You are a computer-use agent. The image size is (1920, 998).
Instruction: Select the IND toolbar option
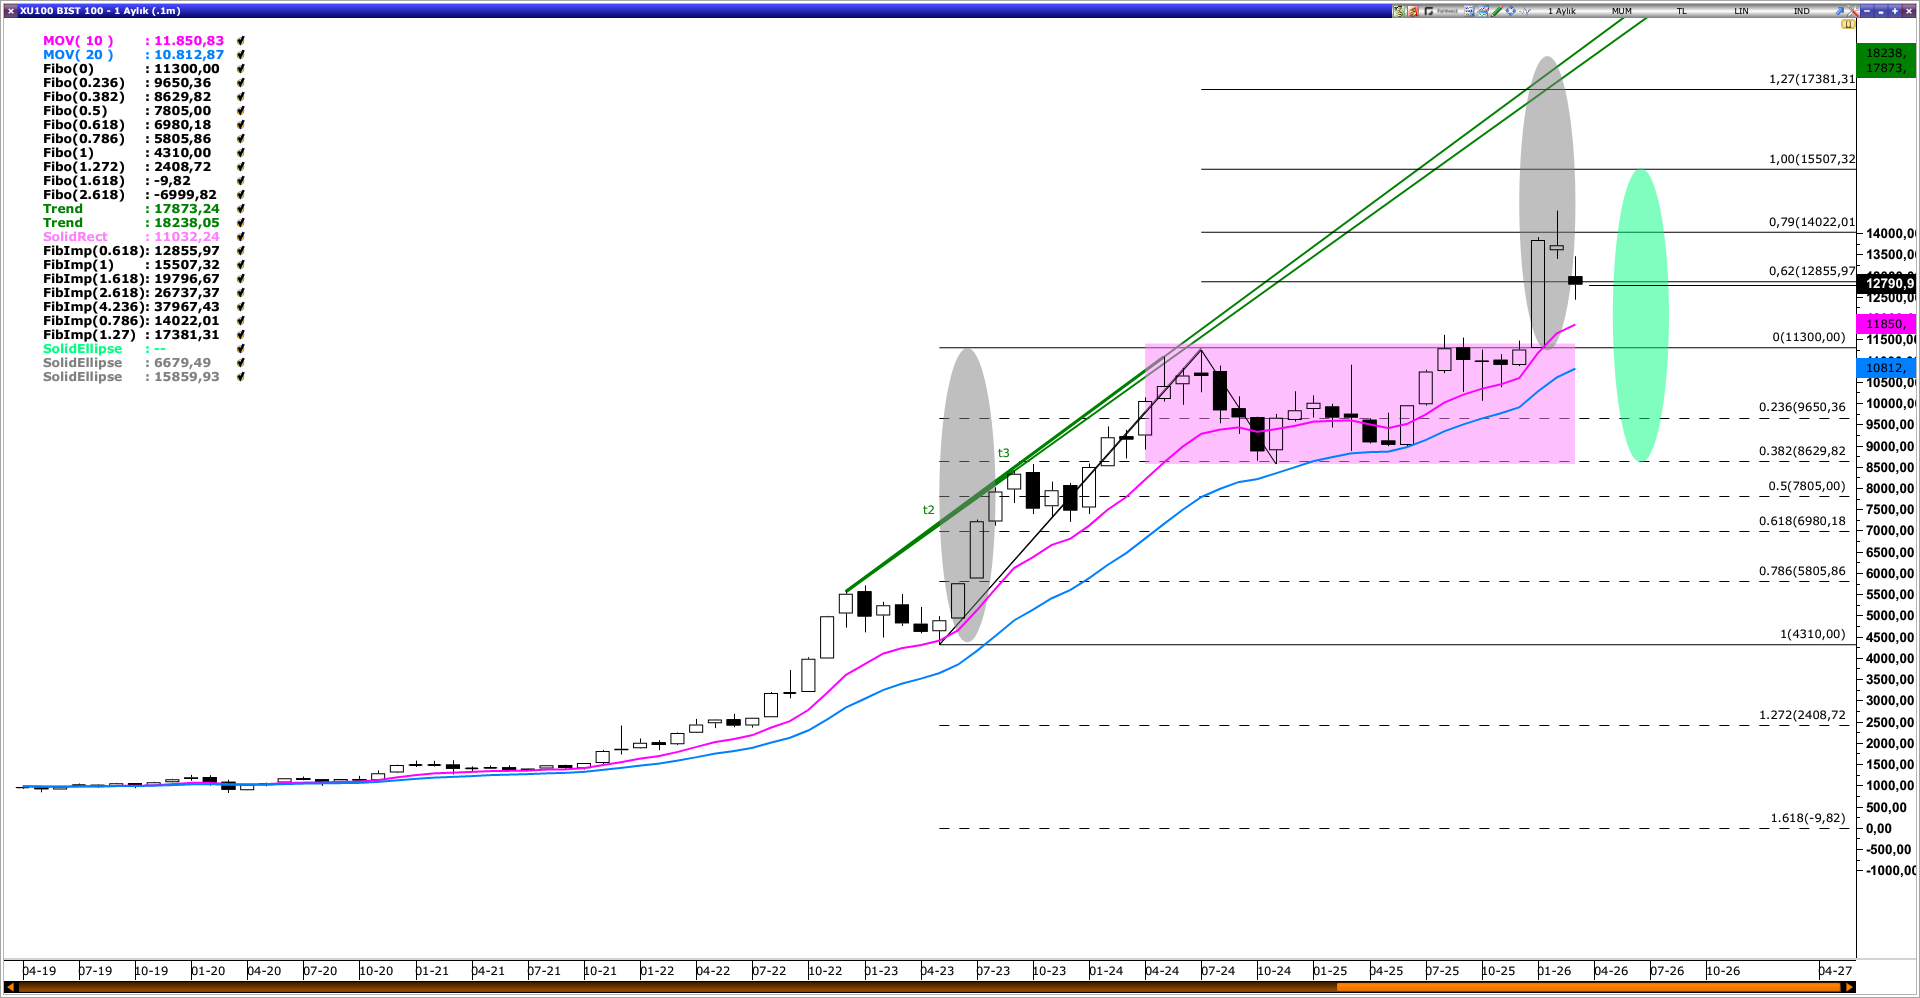[1801, 11]
